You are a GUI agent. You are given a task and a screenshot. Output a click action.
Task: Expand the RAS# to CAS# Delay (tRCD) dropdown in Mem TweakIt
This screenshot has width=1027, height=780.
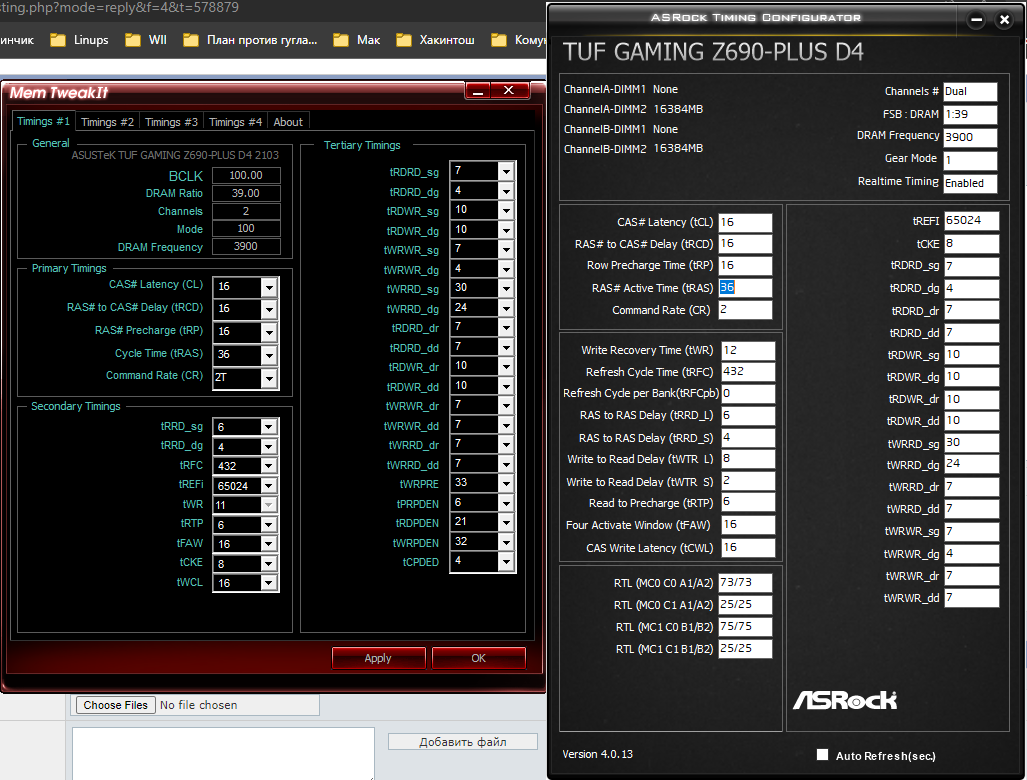pos(269,309)
